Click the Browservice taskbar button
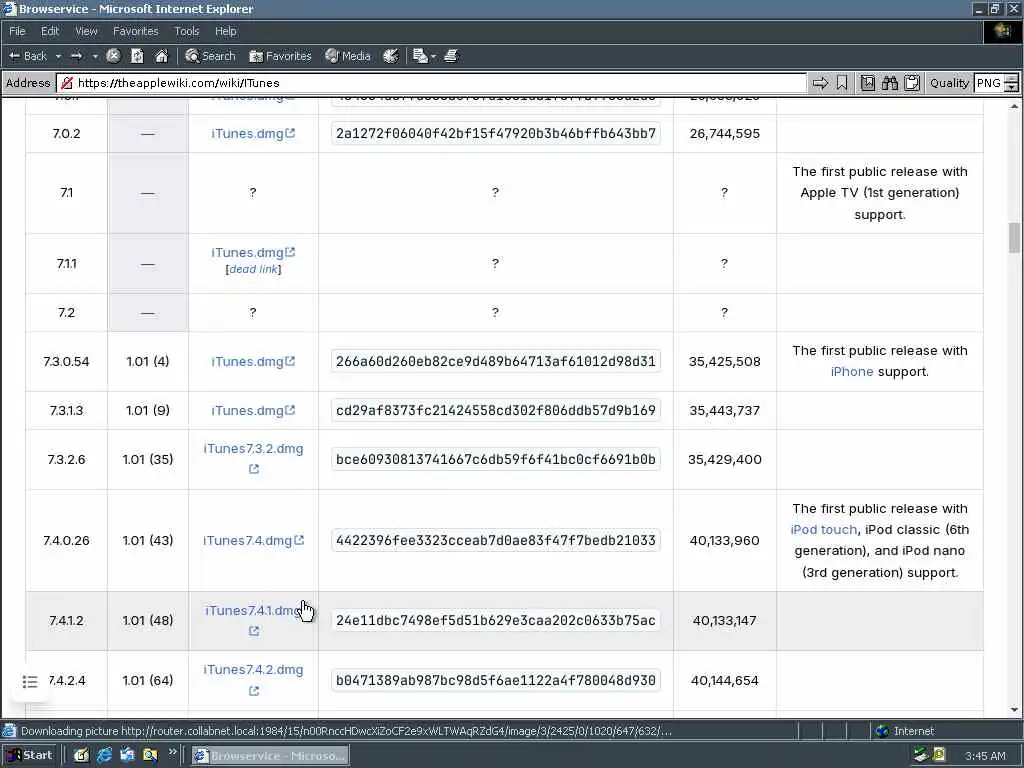Image resolution: width=1024 pixels, height=768 pixels. (270, 756)
